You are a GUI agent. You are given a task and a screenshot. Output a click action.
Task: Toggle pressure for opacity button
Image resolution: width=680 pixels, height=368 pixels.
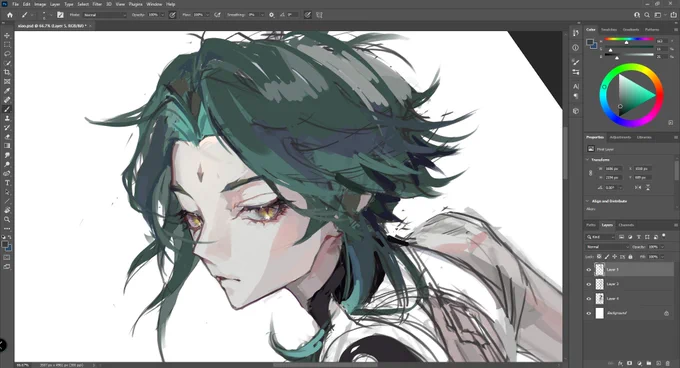(172, 15)
